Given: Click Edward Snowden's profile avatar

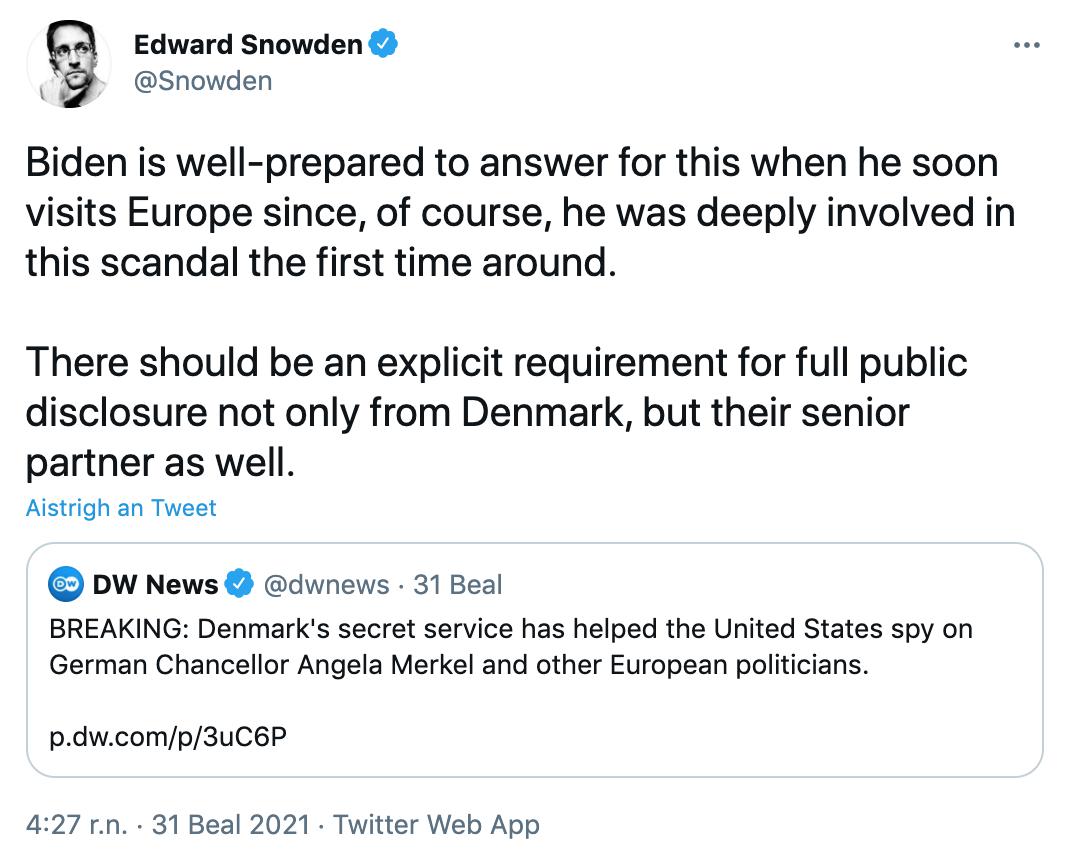Looking at the screenshot, I should tap(68, 62).
